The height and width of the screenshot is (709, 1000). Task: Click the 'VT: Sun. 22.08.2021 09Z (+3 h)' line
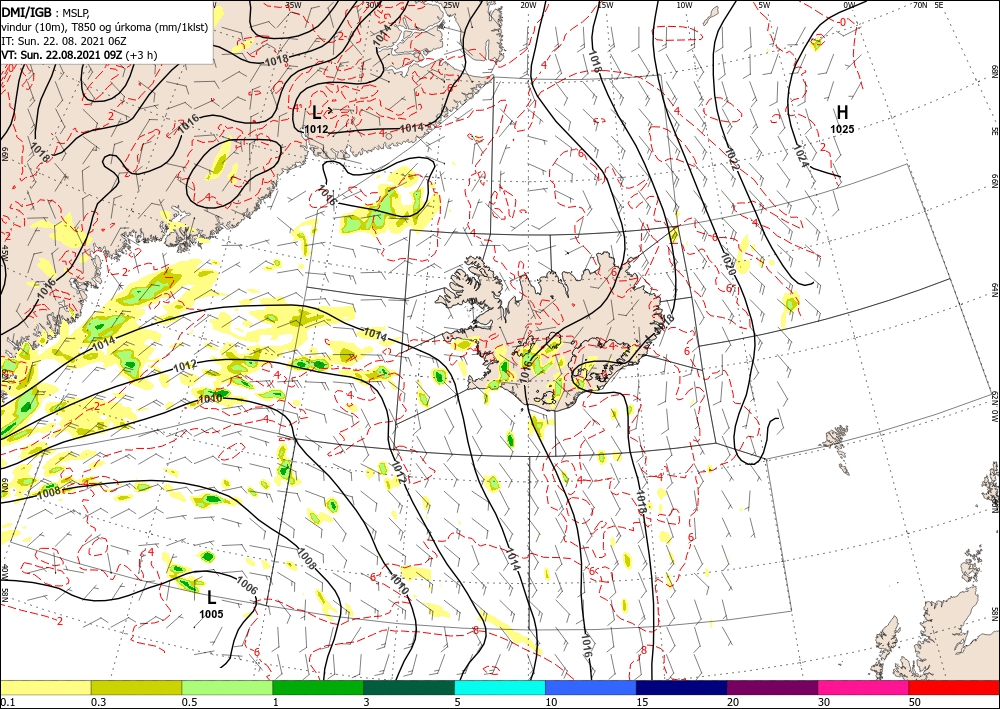click(x=79, y=55)
